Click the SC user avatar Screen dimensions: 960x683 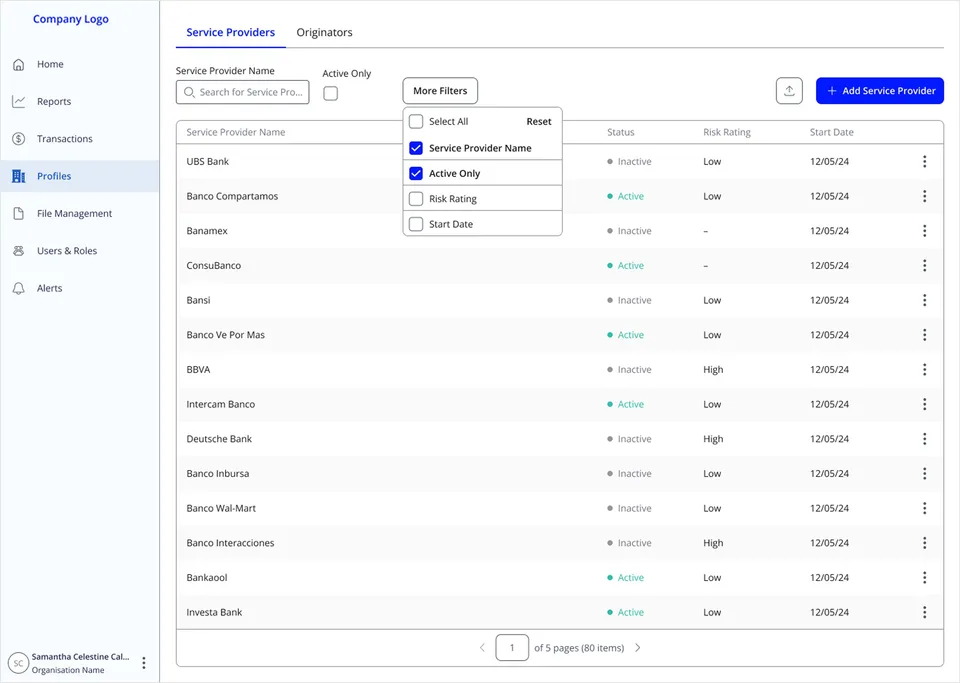(18, 663)
